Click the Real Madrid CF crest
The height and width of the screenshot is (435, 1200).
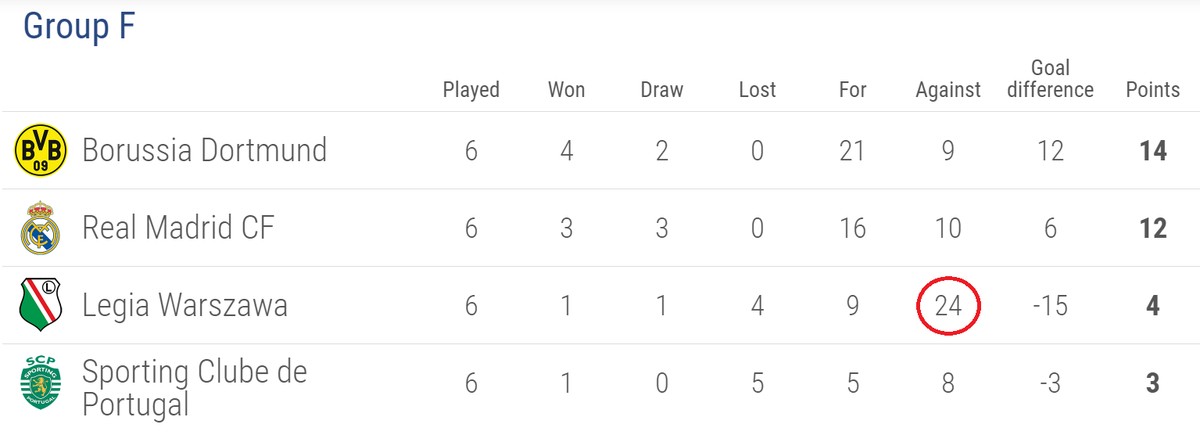coord(40,228)
